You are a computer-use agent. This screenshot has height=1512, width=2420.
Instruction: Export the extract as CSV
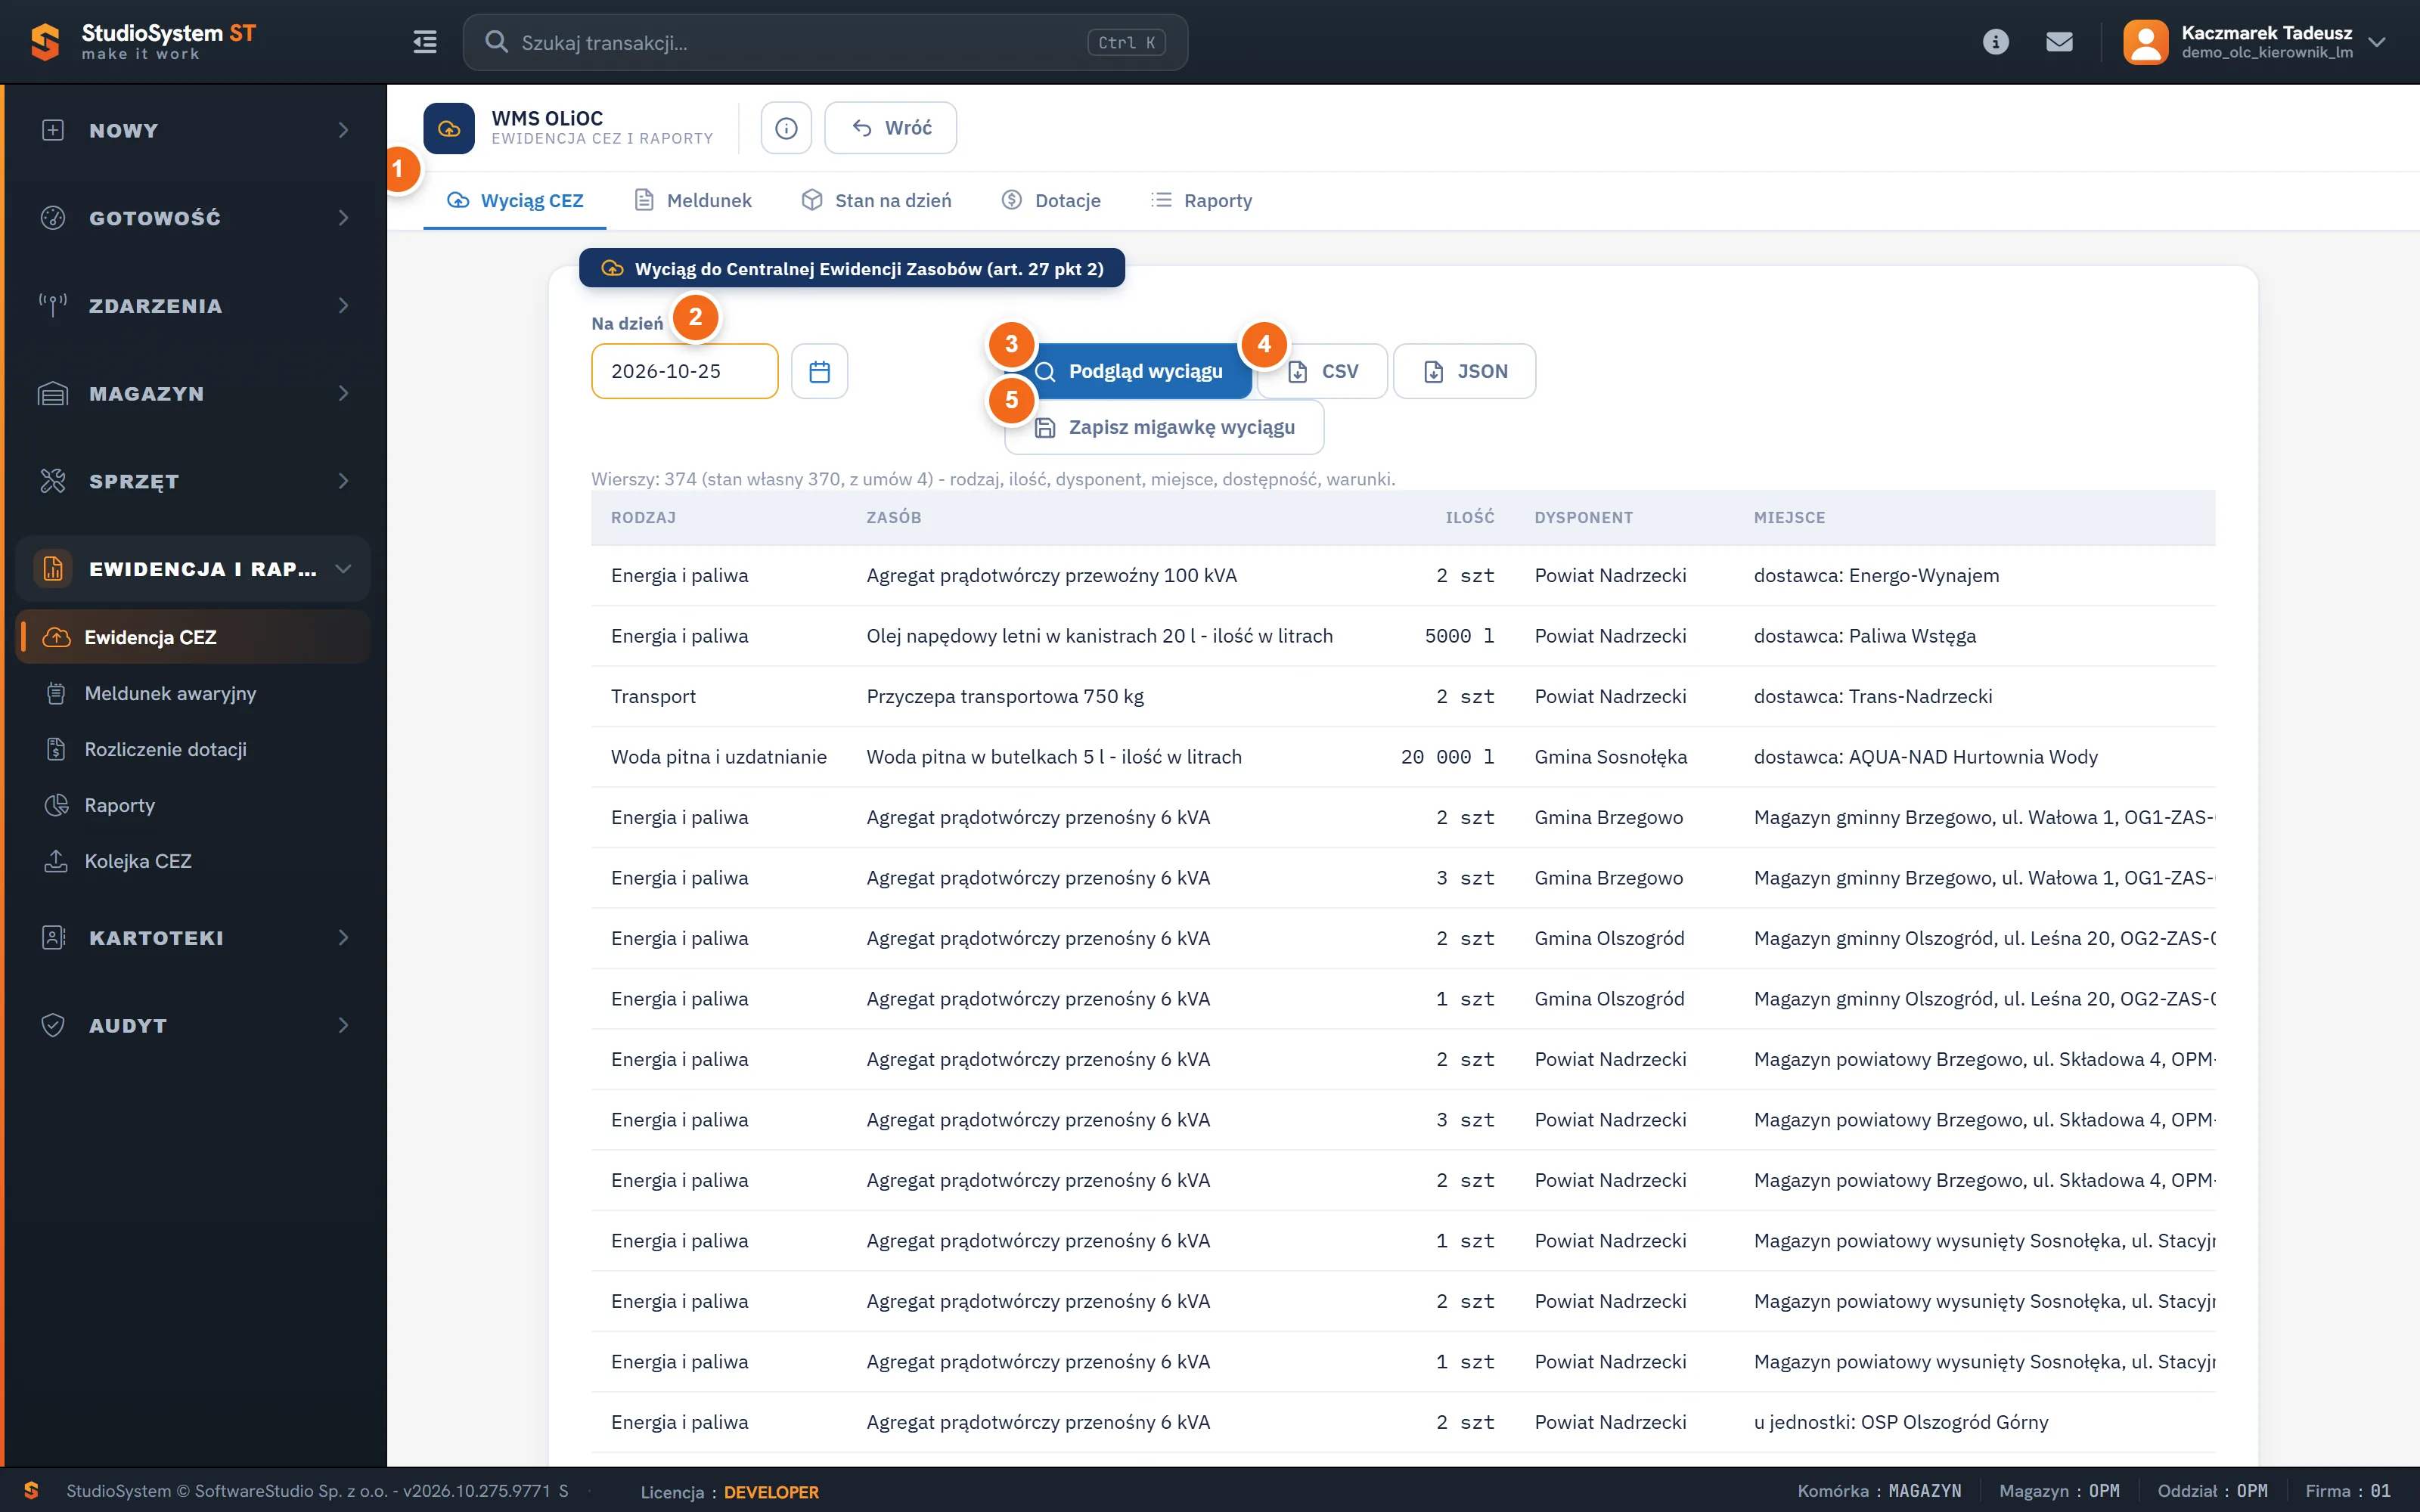[x=1322, y=371]
